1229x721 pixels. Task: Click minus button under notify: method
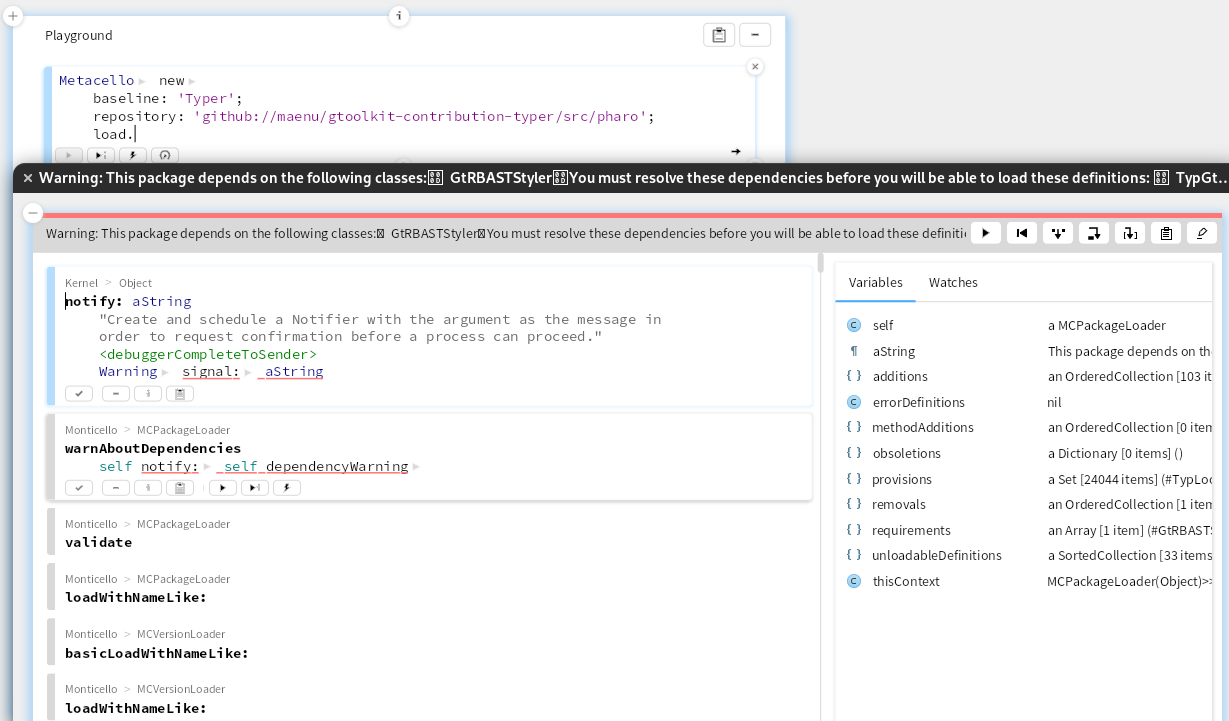point(115,394)
